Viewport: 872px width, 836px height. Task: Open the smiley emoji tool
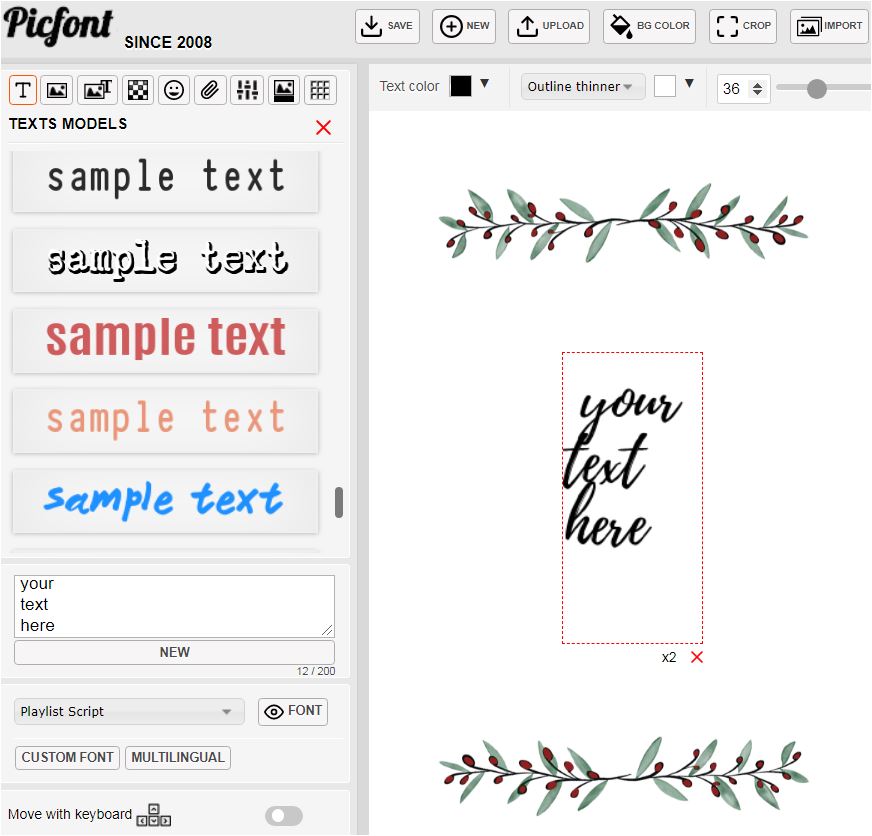point(174,90)
